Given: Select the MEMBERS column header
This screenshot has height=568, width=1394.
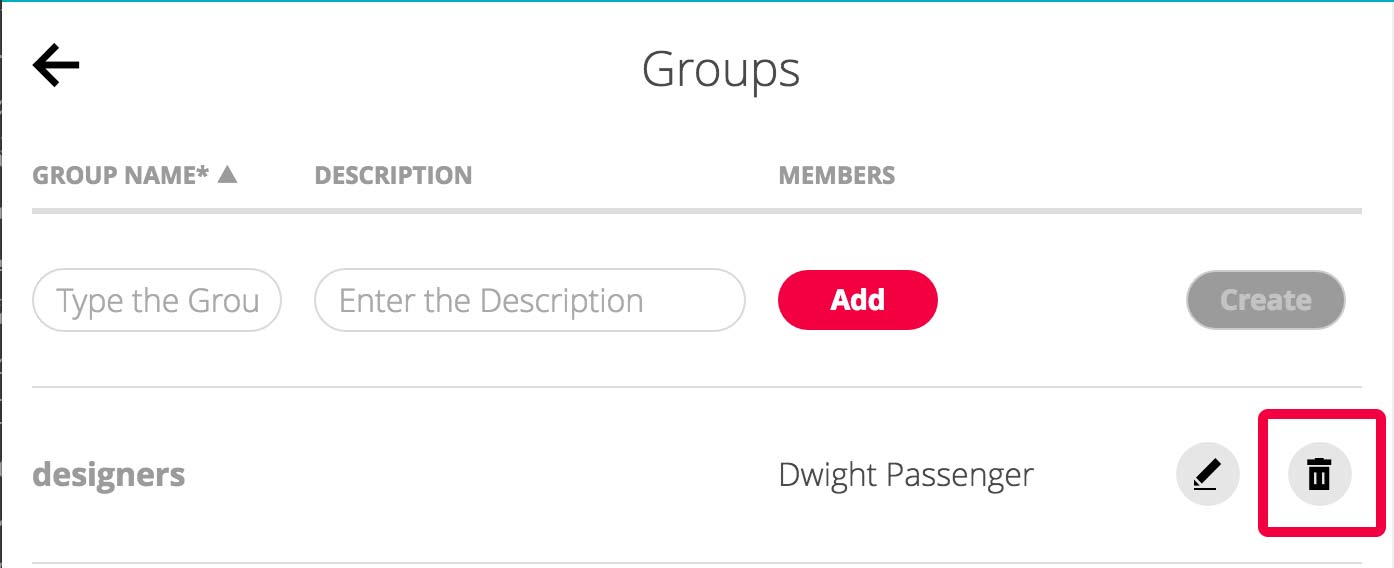Looking at the screenshot, I should pos(837,175).
